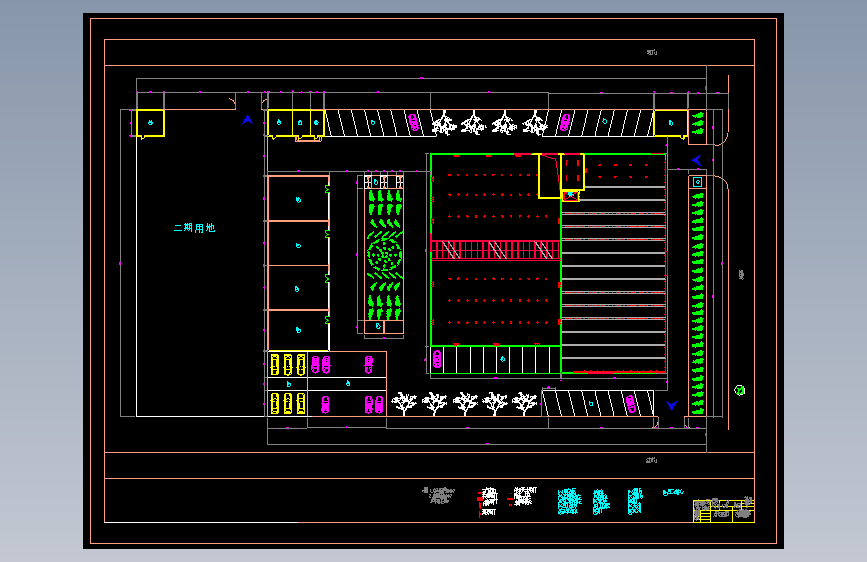Click the gray notes text in the legend
Viewport: 867px width, 562px height.
438,495
